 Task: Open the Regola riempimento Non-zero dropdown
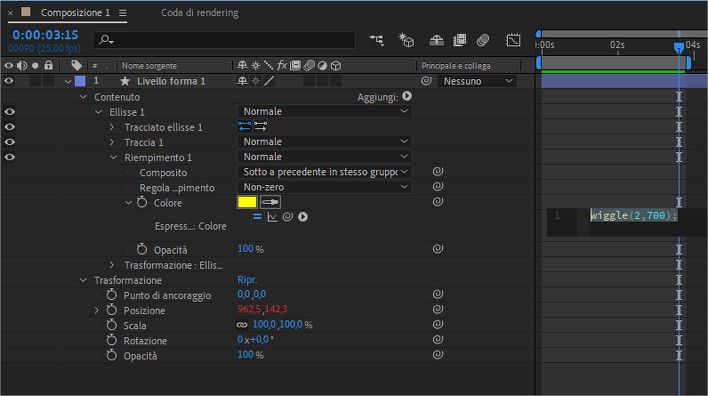[324, 186]
